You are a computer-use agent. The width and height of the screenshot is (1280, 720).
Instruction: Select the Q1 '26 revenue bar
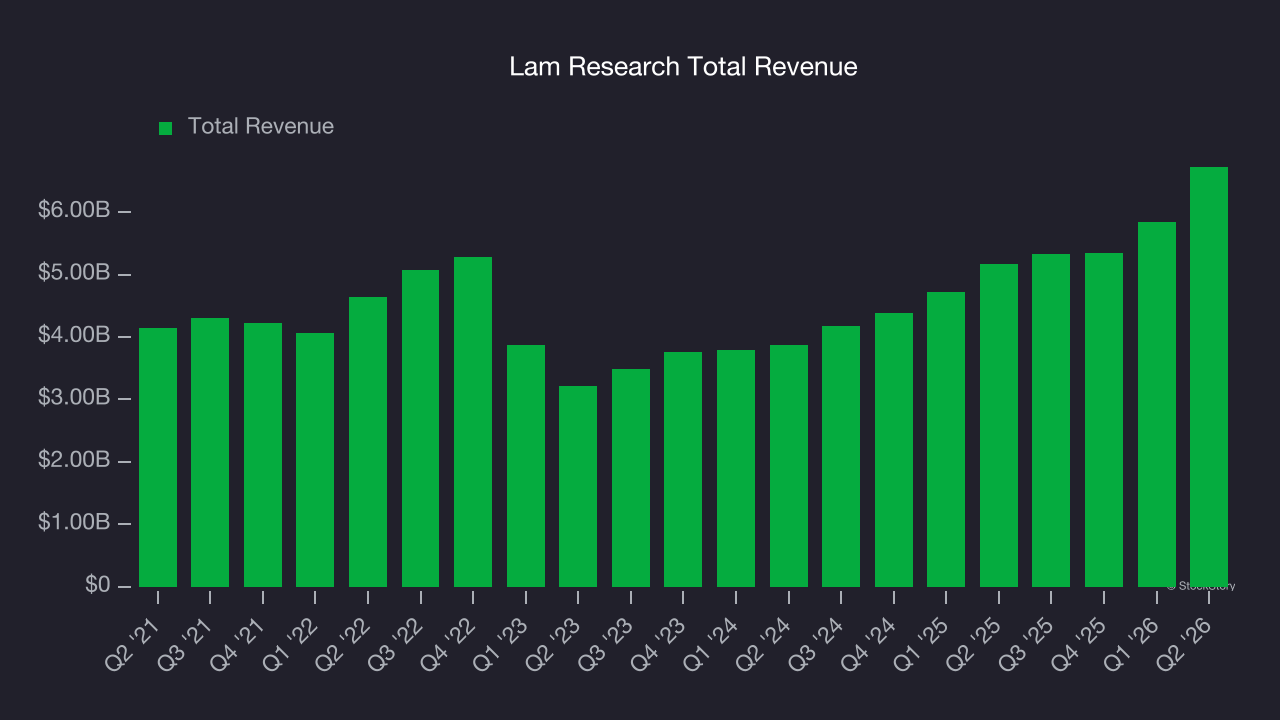(x=1157, y=404)
